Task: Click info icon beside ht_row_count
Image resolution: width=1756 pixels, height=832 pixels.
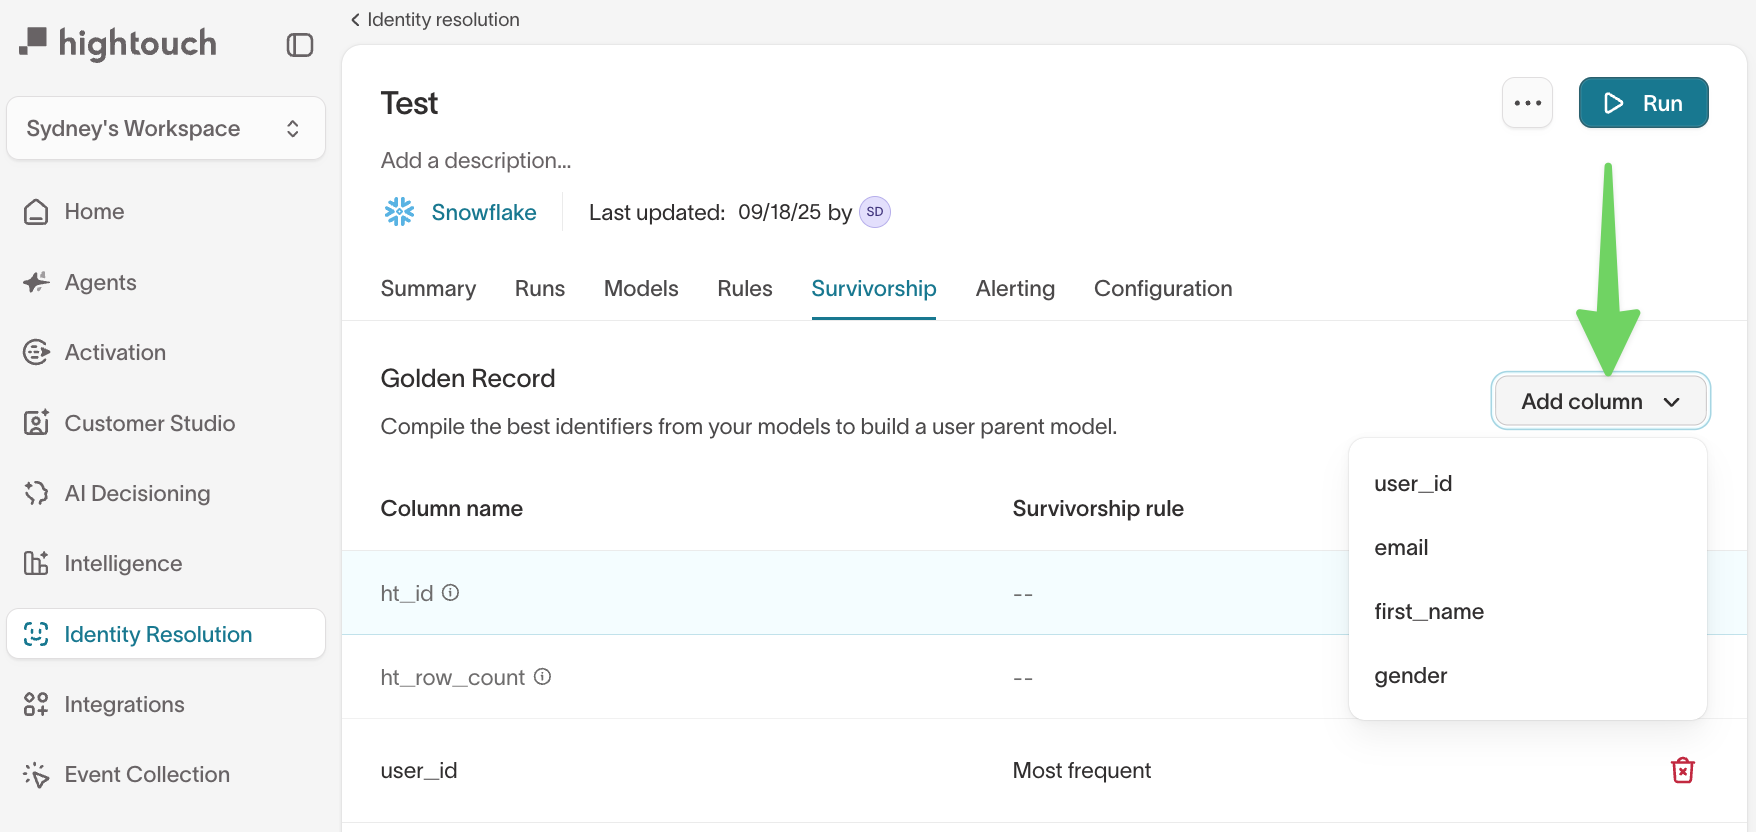Action: coord(542,677)
